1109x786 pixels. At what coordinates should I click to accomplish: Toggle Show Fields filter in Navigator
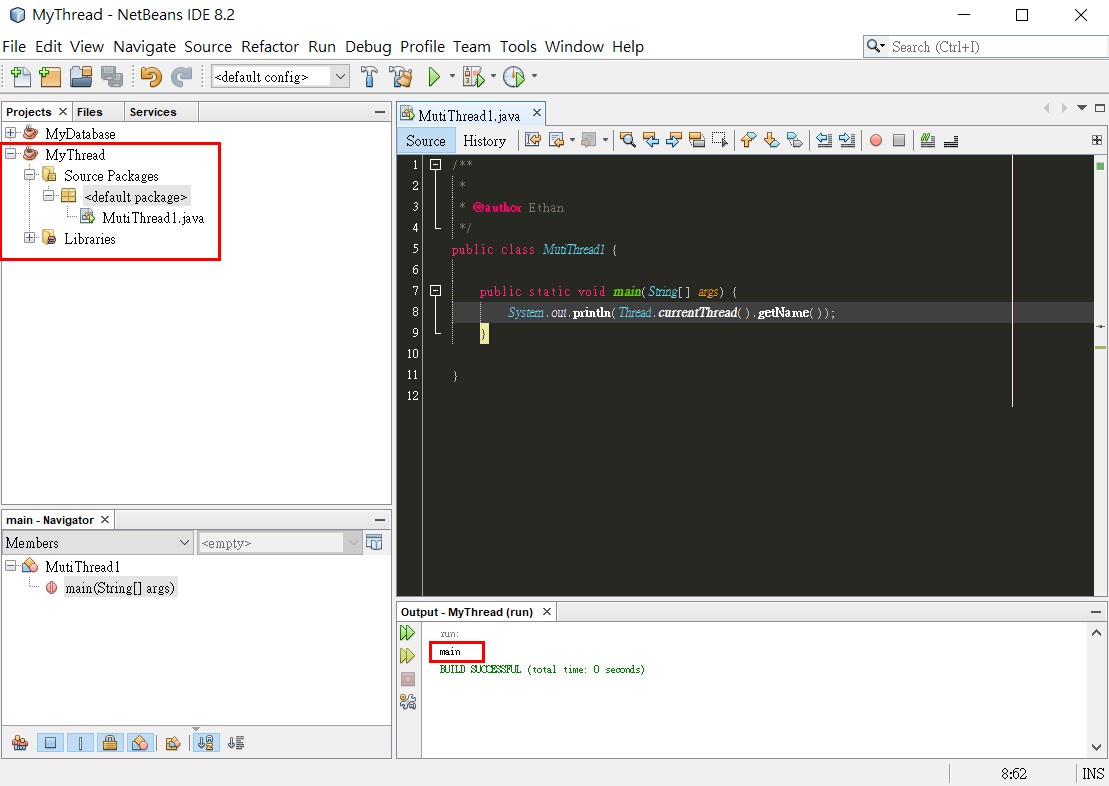pyautogui.click(x=50, y=743)
